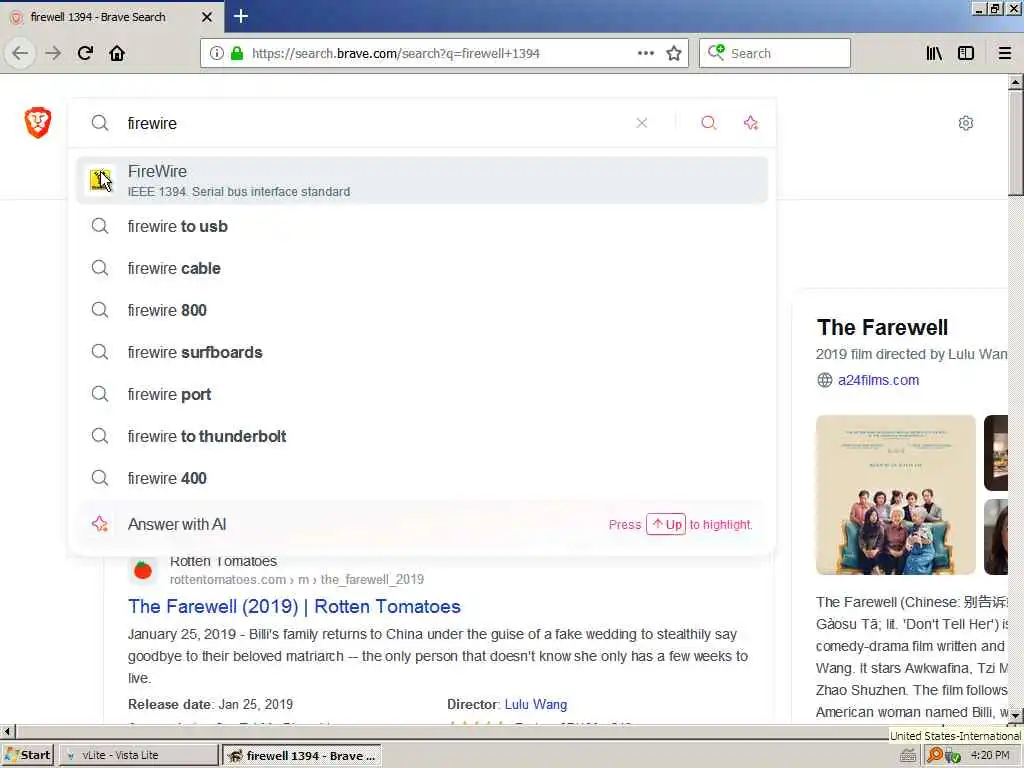The width and height of the screenshot is (1024, 768).
Task: Select suggestion firewire surfboards
Action: pos(422,353)
